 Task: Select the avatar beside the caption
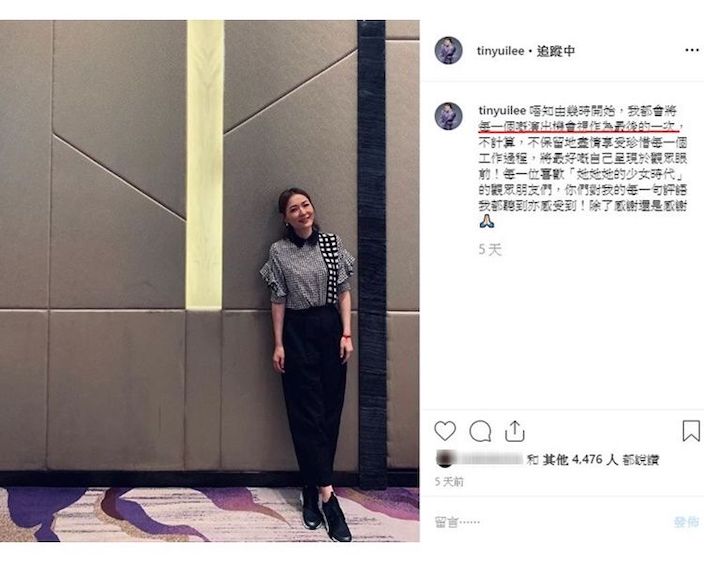448,116
